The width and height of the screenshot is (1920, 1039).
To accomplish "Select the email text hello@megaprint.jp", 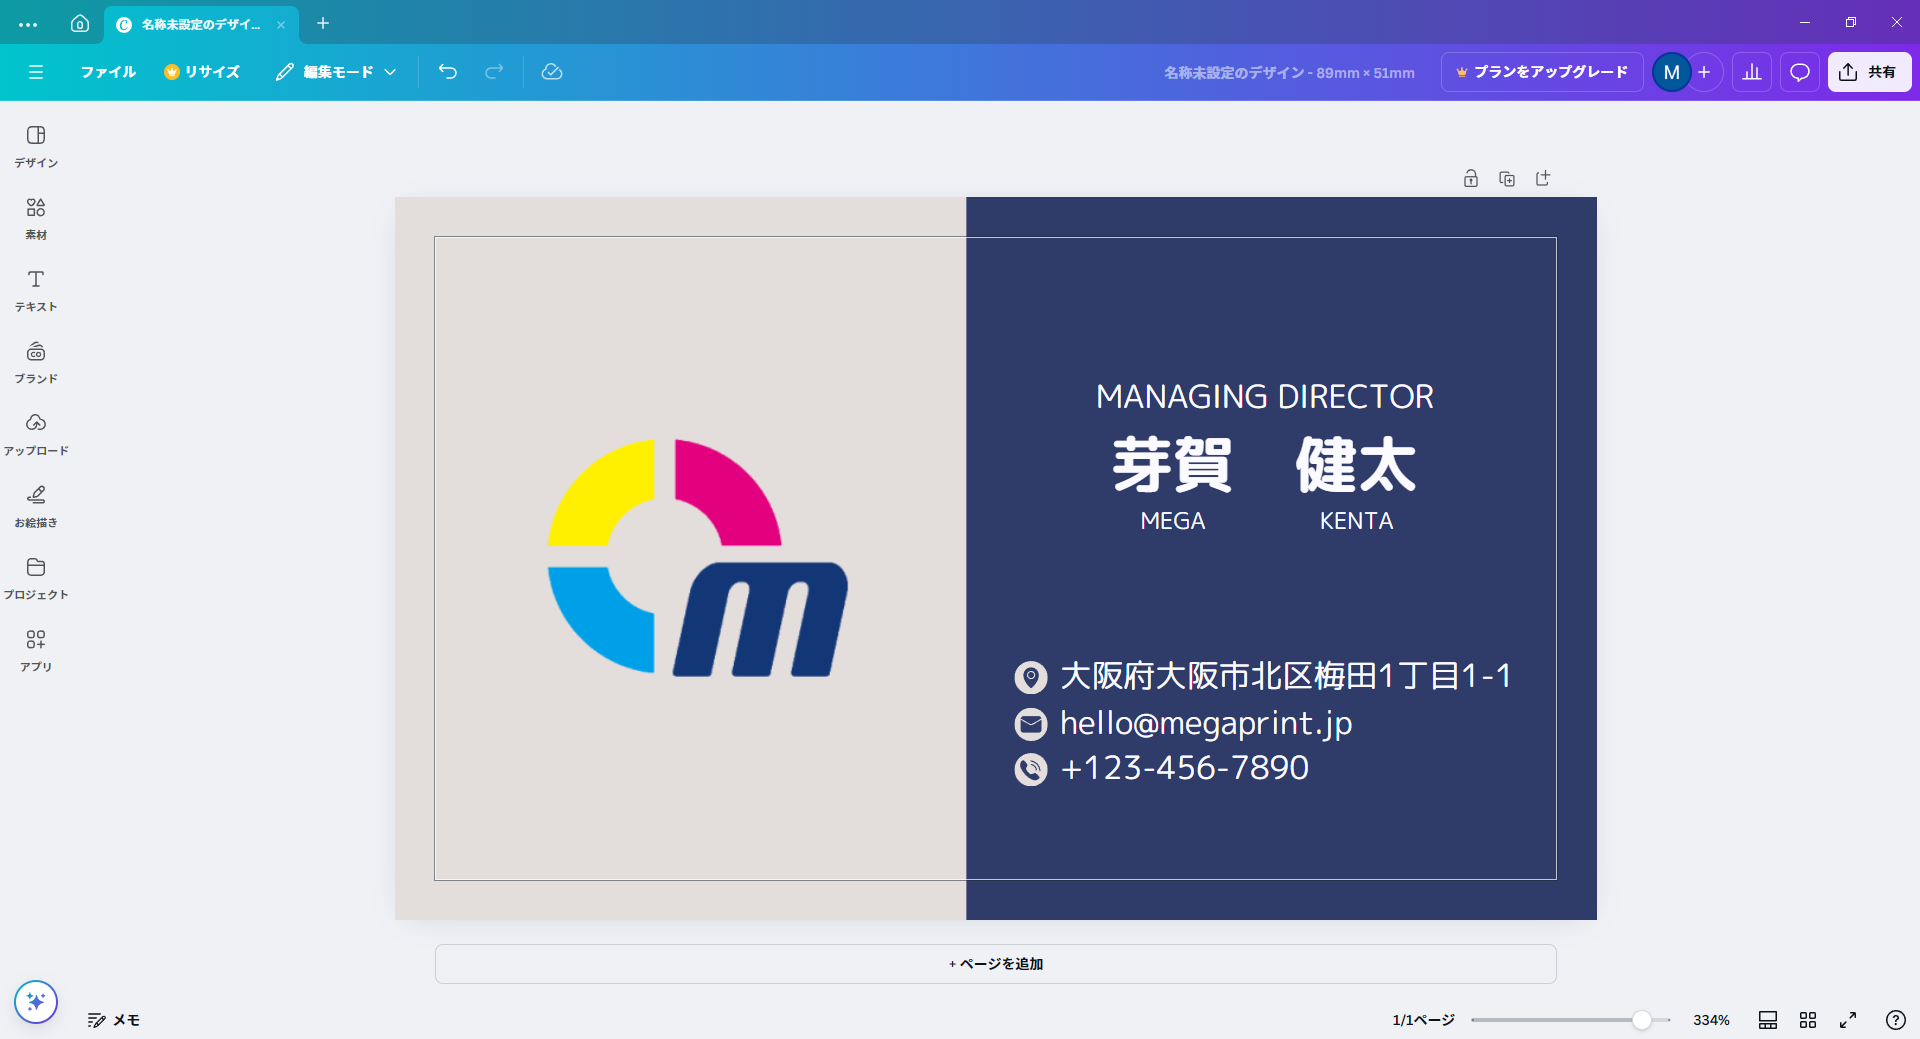I will point(1205,723).
